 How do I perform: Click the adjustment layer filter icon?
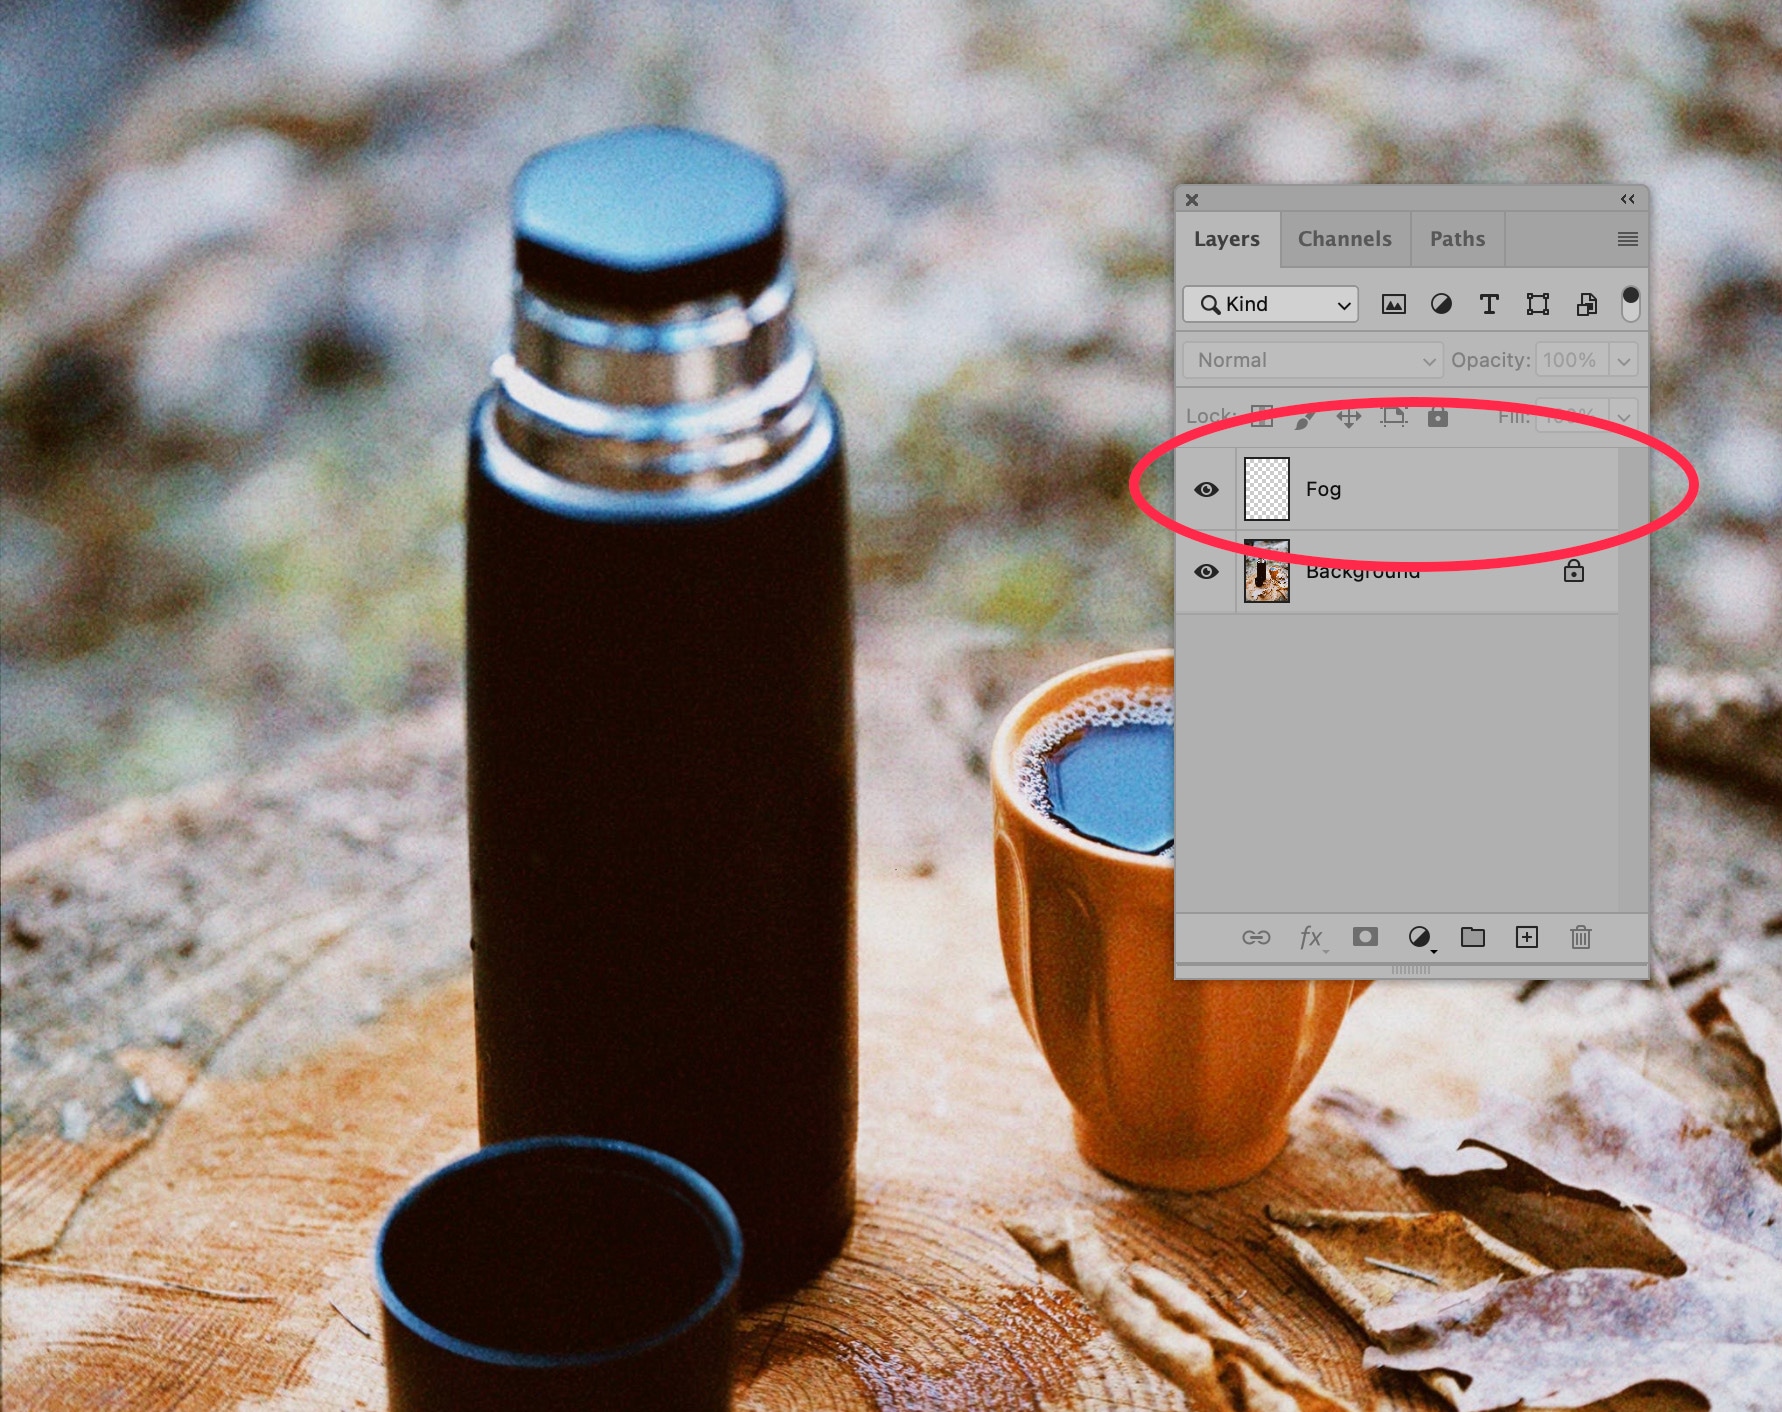tap(1441, 305)
